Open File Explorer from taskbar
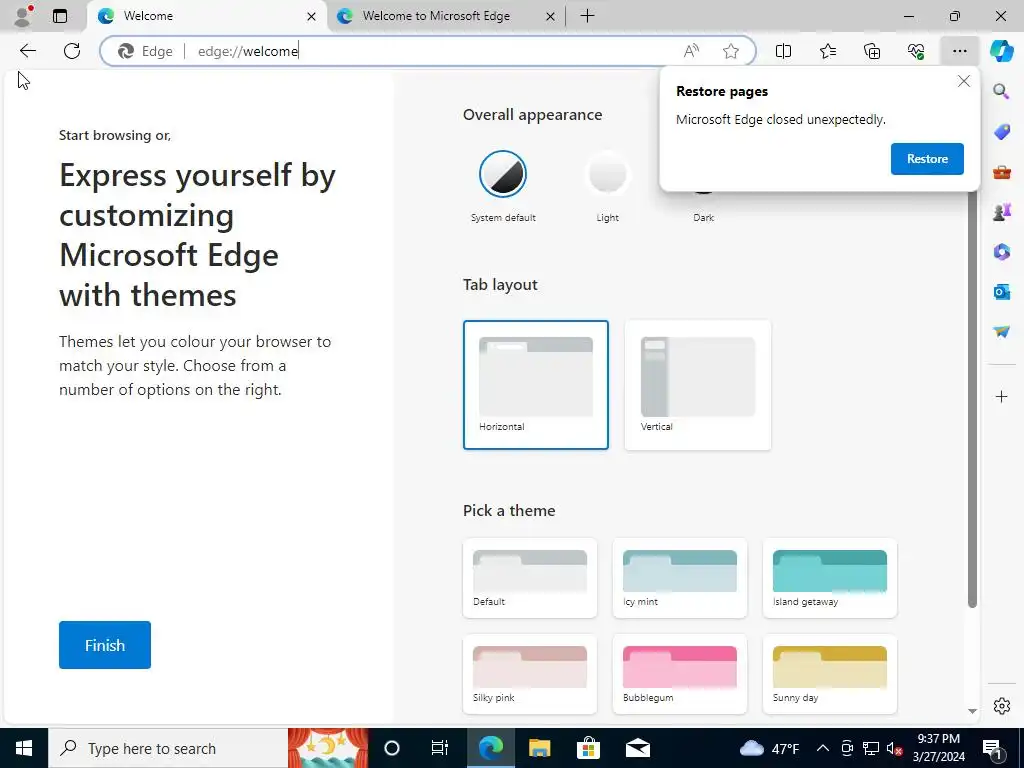 click(539, 748)
